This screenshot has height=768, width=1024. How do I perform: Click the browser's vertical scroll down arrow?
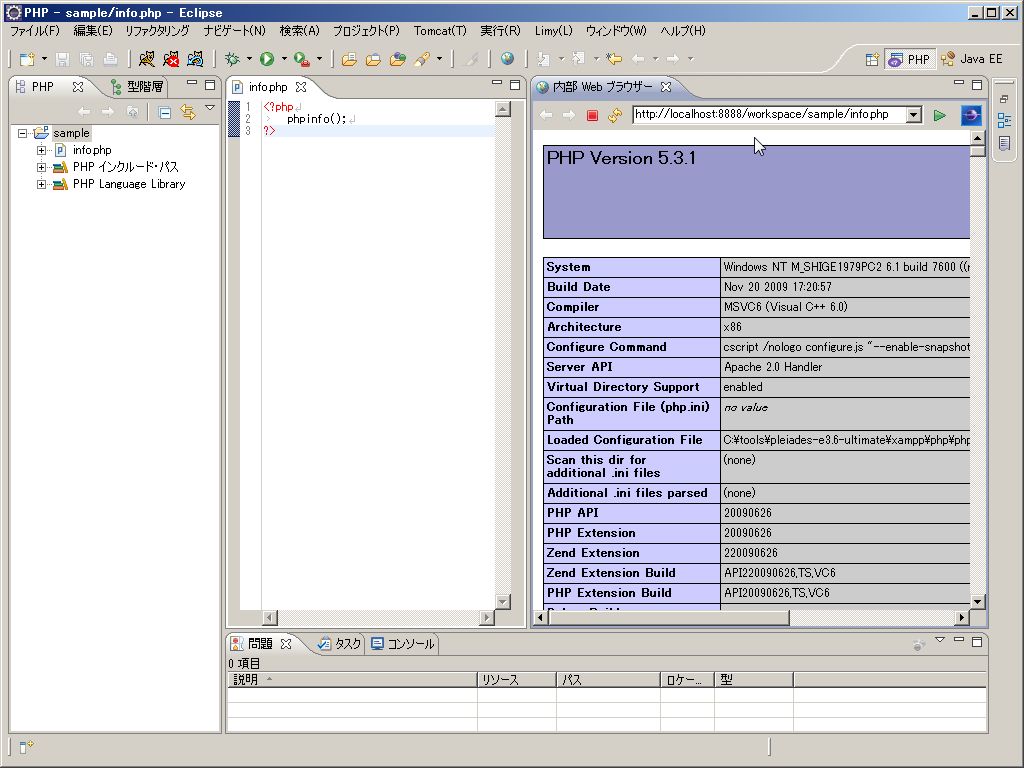977,601
